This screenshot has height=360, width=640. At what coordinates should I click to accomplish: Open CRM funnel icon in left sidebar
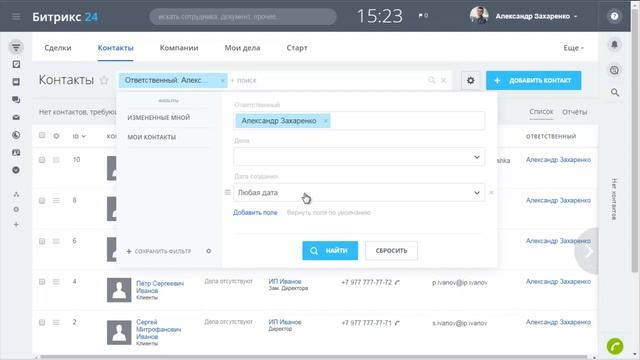click(x=16, y=47)
